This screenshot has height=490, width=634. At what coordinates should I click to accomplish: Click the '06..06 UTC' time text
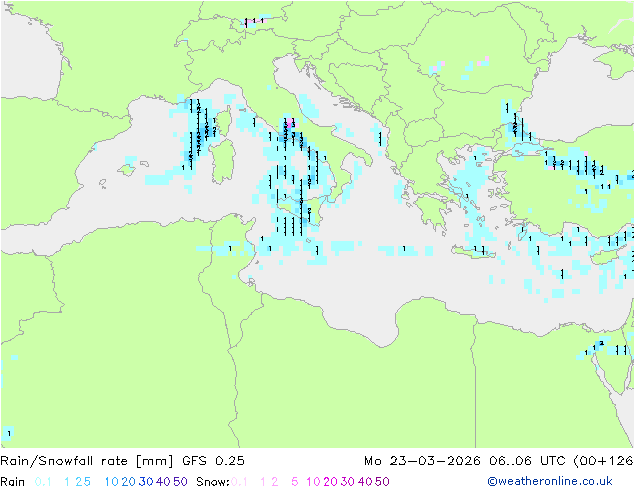pos(528,461)
